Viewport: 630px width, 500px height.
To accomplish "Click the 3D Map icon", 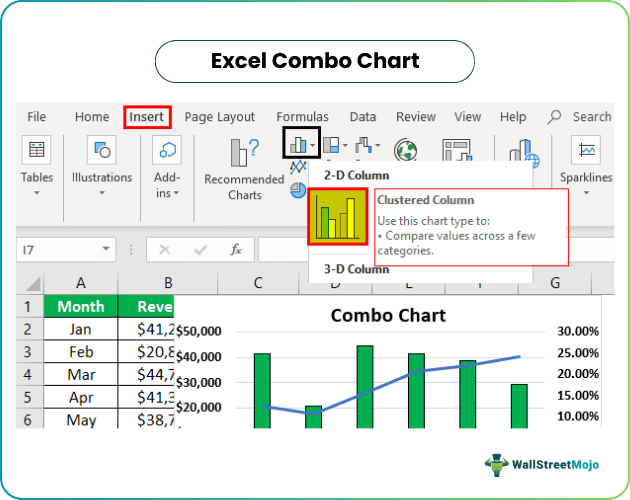I will (x=524, y=151).
